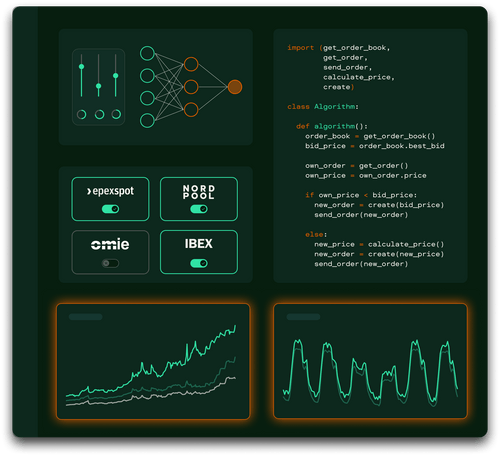Click 'own_price = own_order.price' line
The height and width of the screenshot is (456, 500).
tap(366, 175)
